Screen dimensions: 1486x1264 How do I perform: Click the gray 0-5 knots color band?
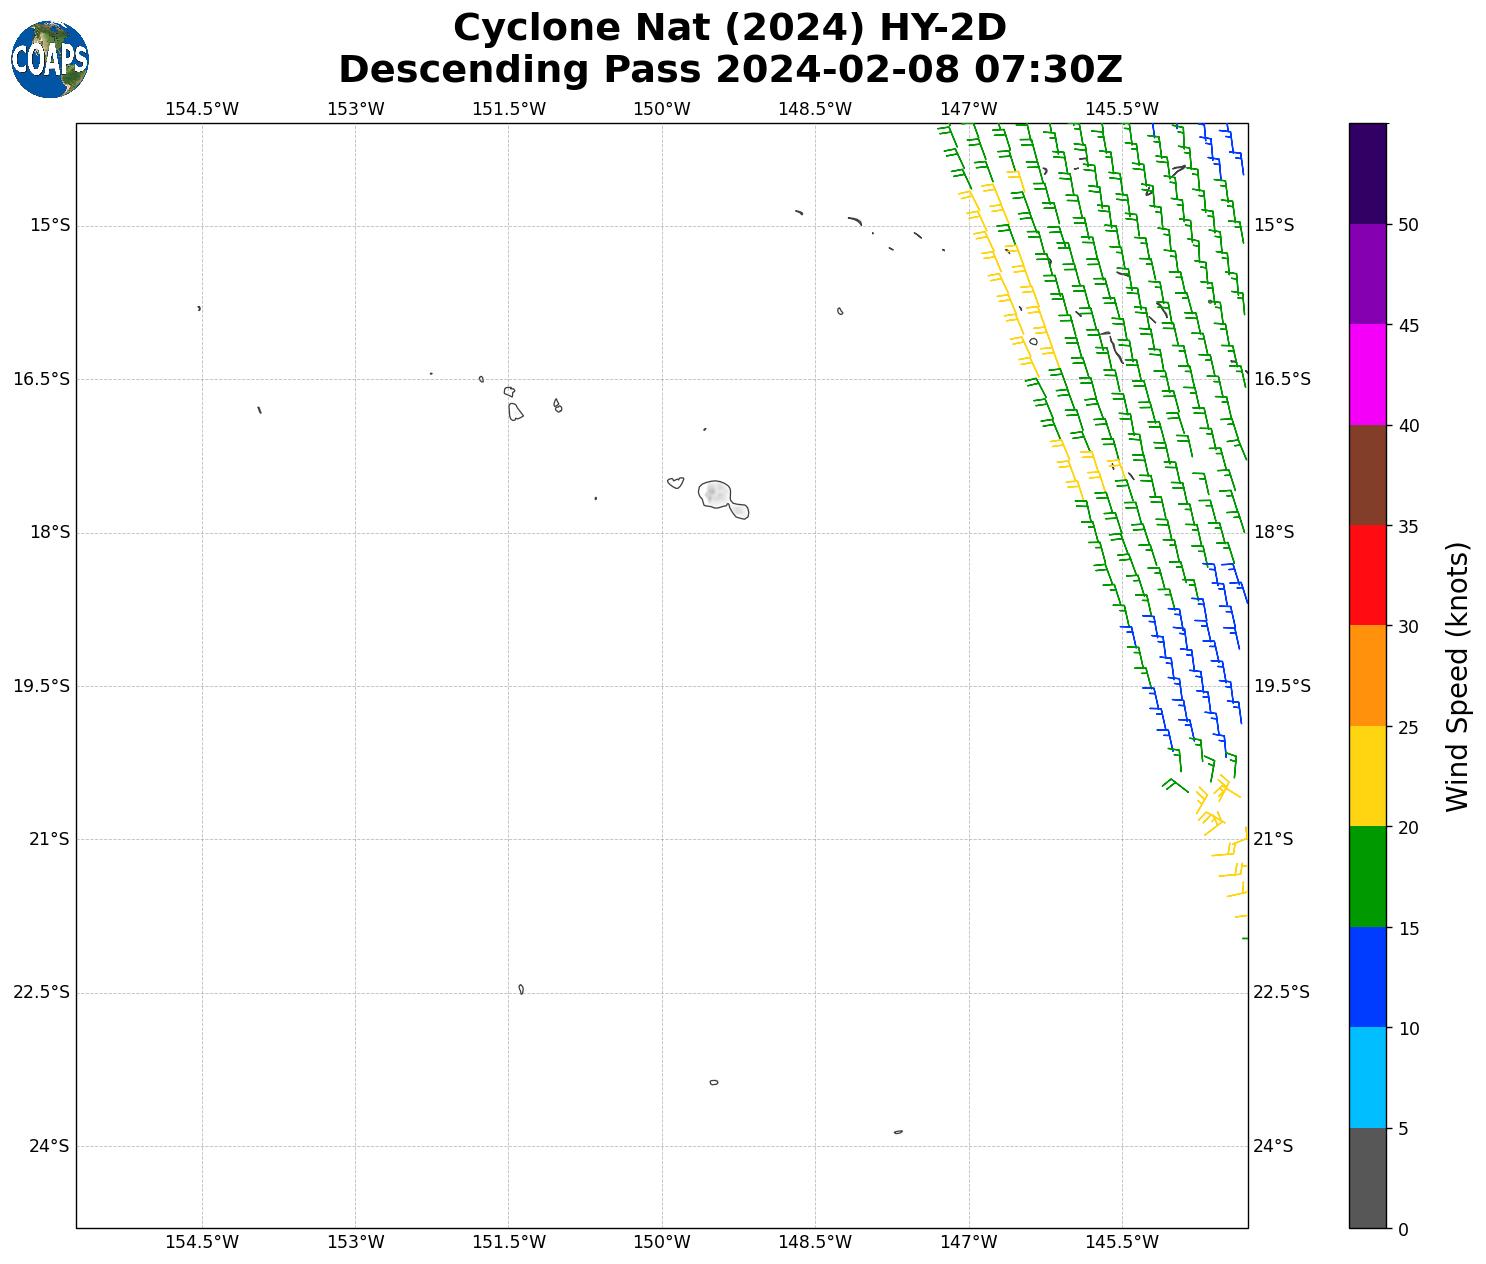tap(1367, 1177)
